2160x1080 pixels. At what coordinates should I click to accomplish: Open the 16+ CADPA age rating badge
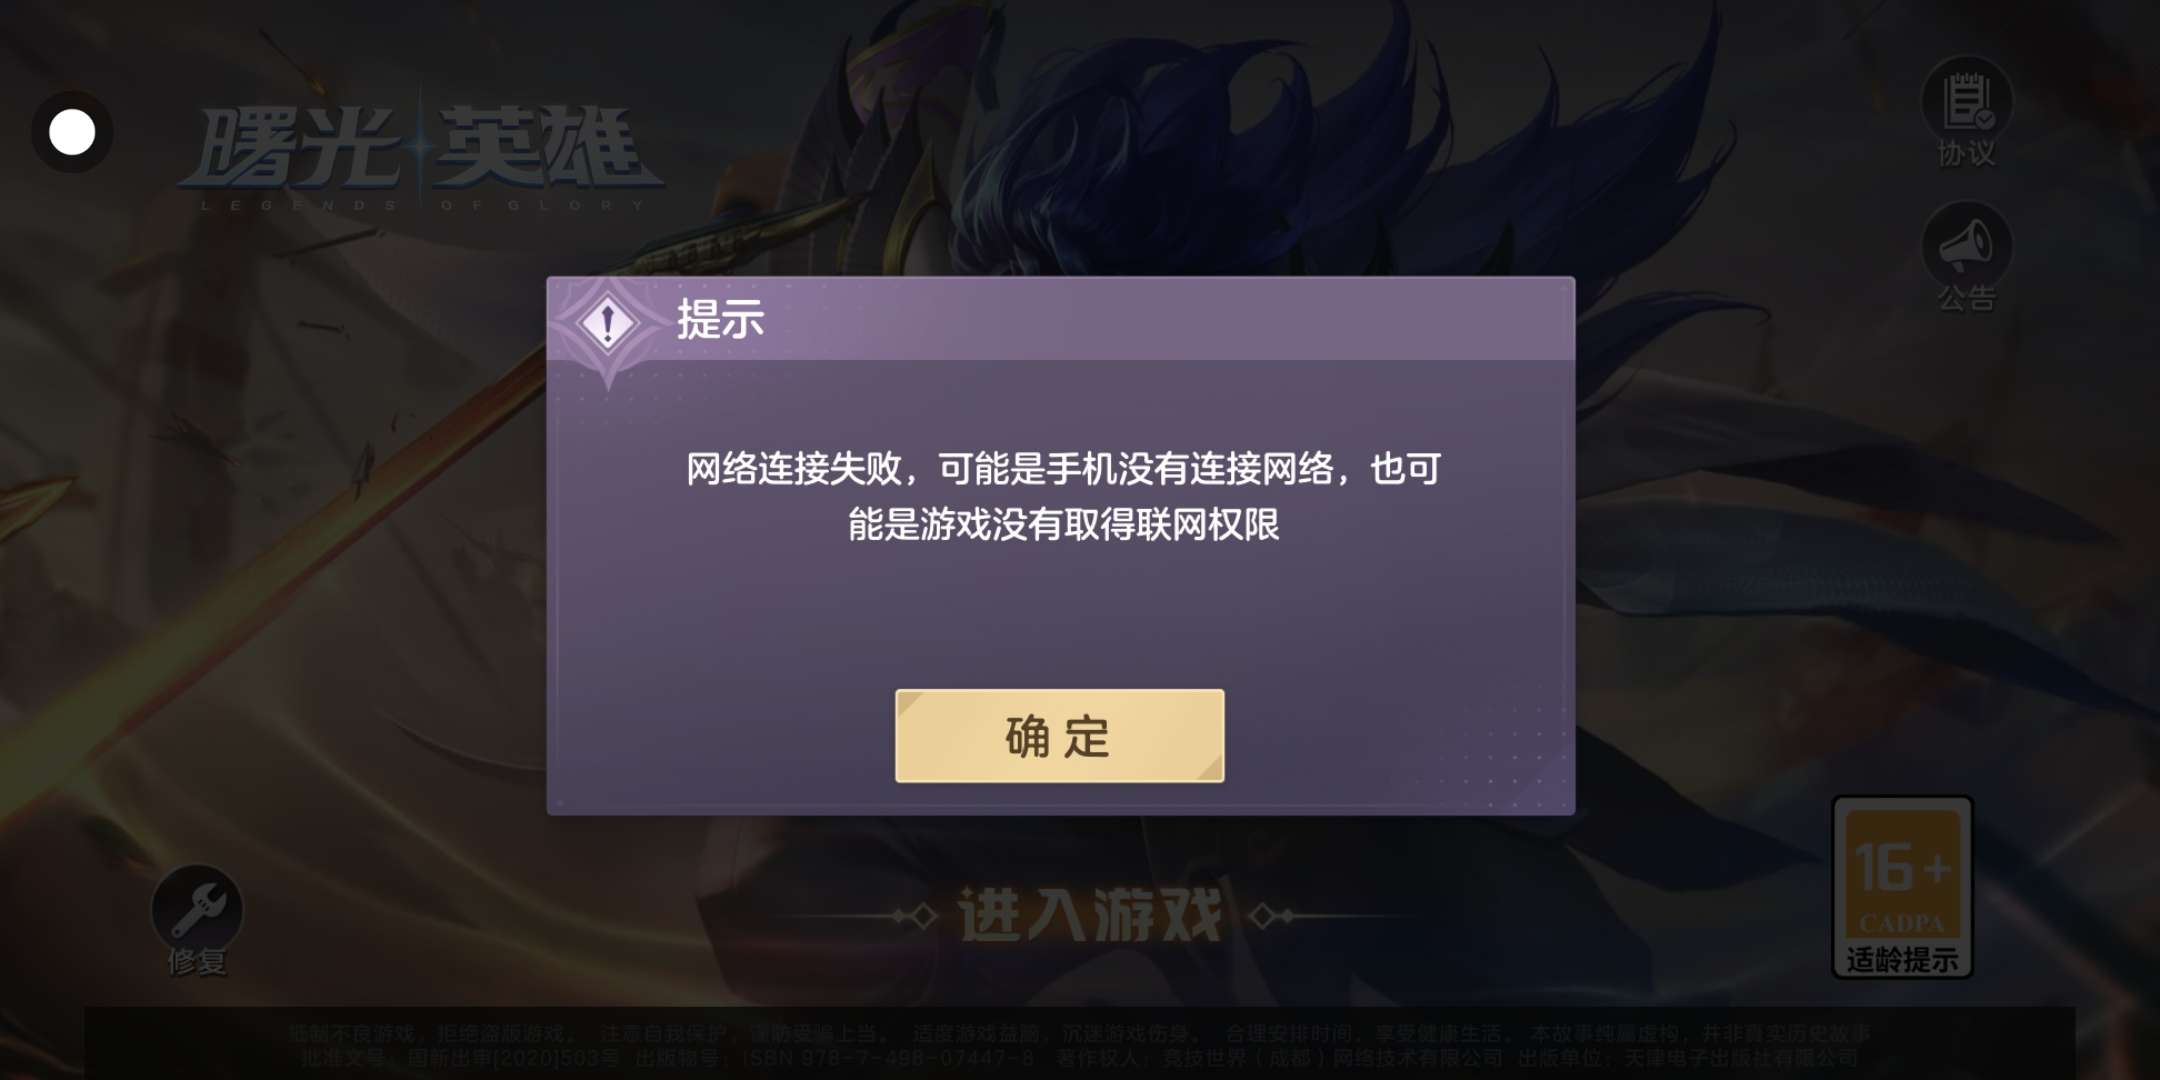coord(1902,886)
